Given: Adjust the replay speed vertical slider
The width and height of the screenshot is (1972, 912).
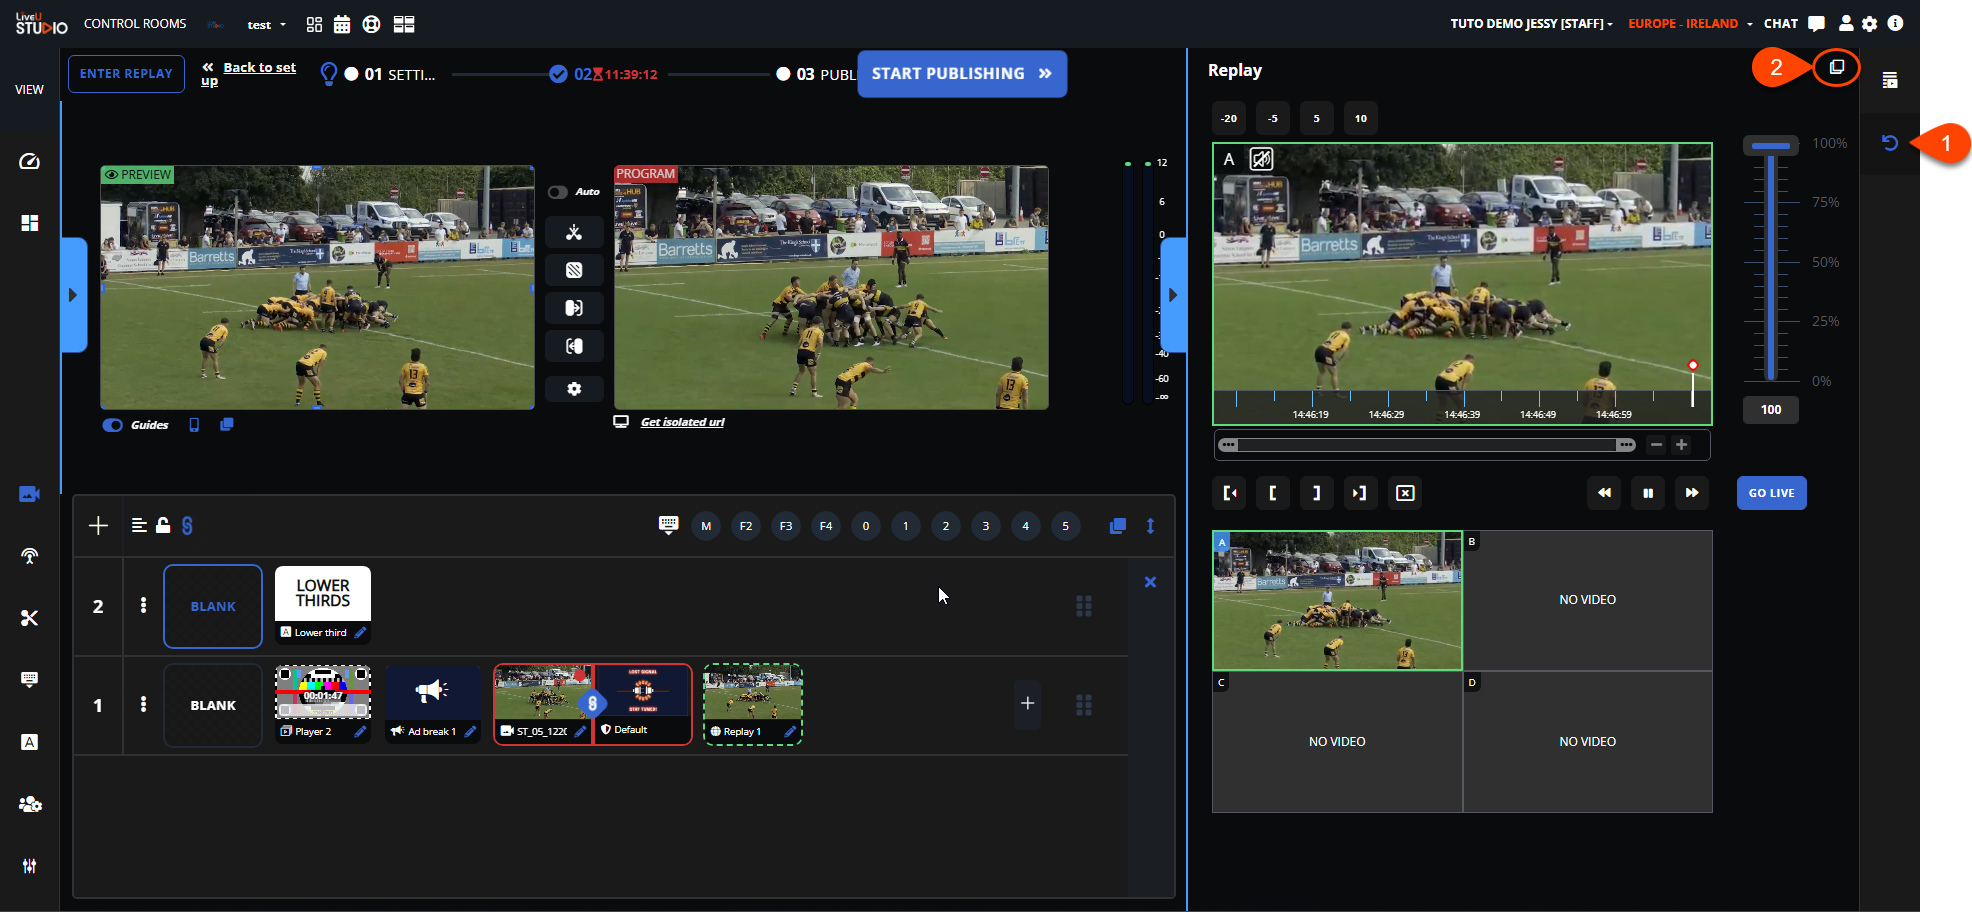Looking at the screenshot, I should (1770, 147).
